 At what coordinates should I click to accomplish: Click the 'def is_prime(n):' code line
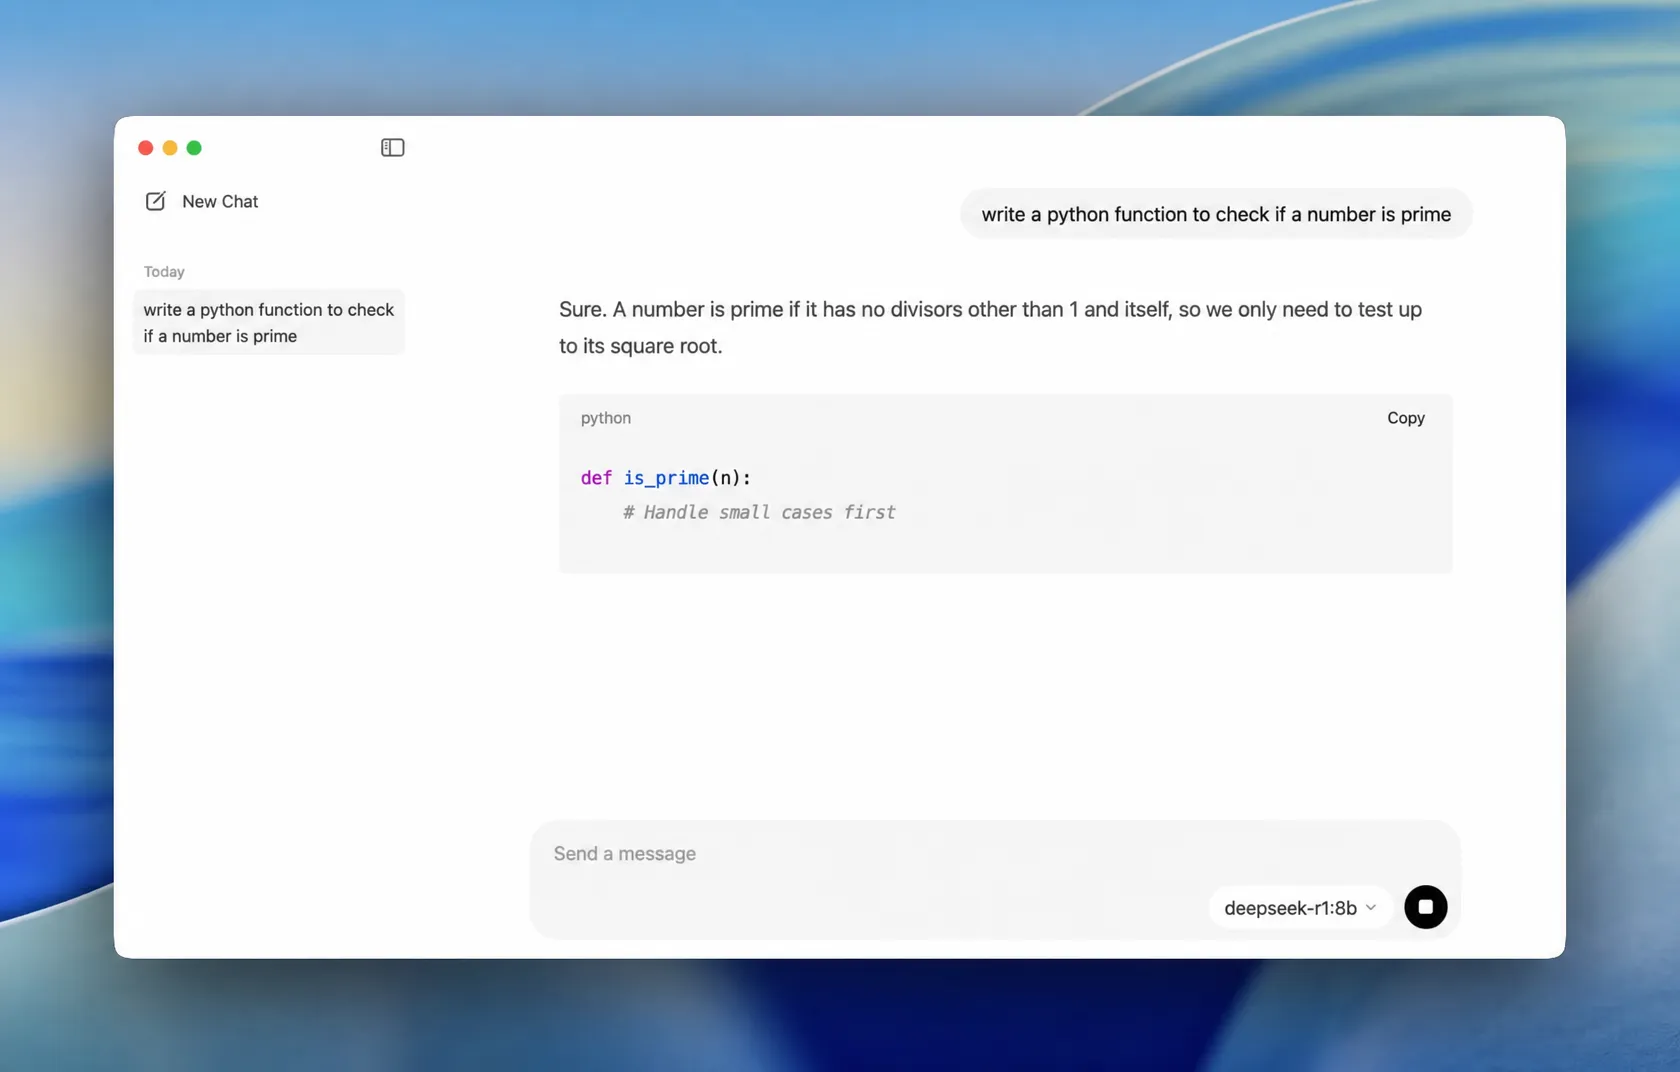665,478
